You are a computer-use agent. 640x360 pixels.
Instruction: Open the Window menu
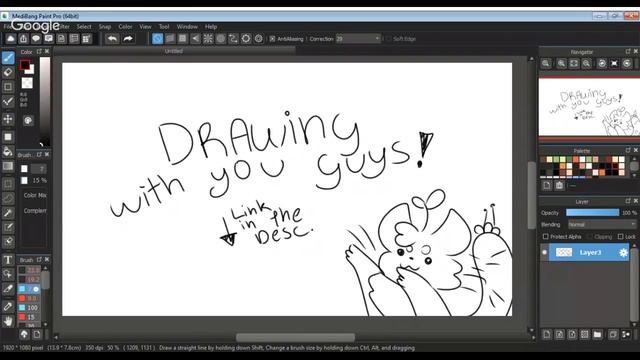187,27
